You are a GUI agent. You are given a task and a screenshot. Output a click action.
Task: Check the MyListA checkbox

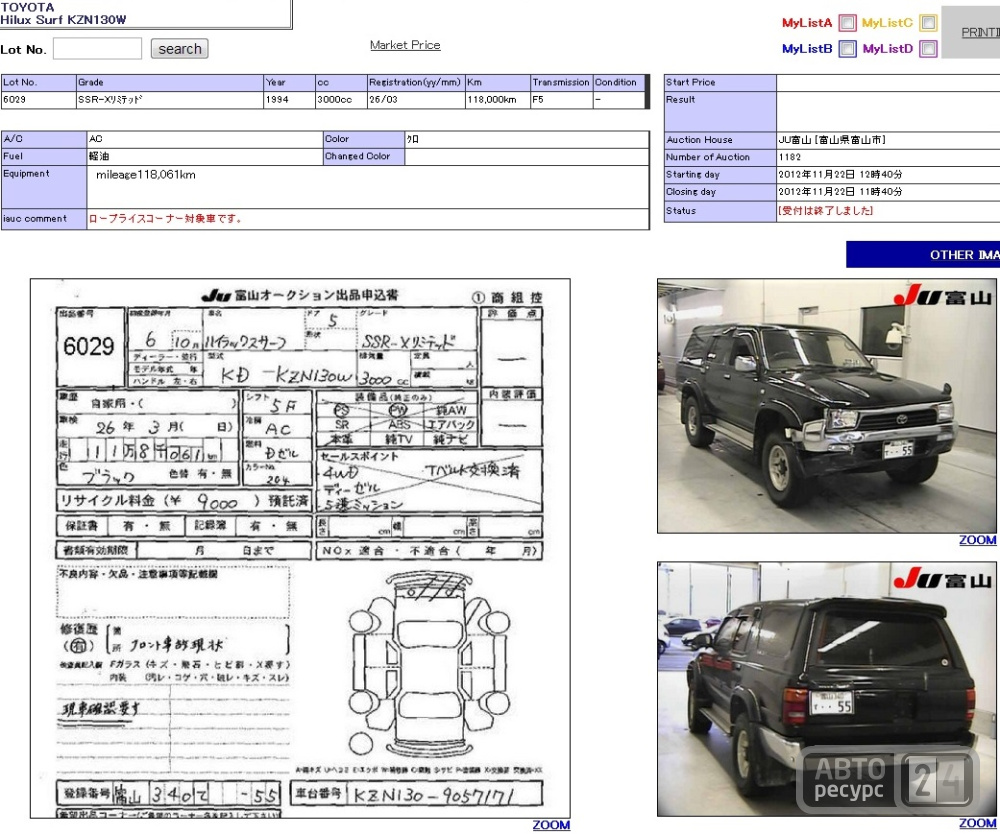847,23
